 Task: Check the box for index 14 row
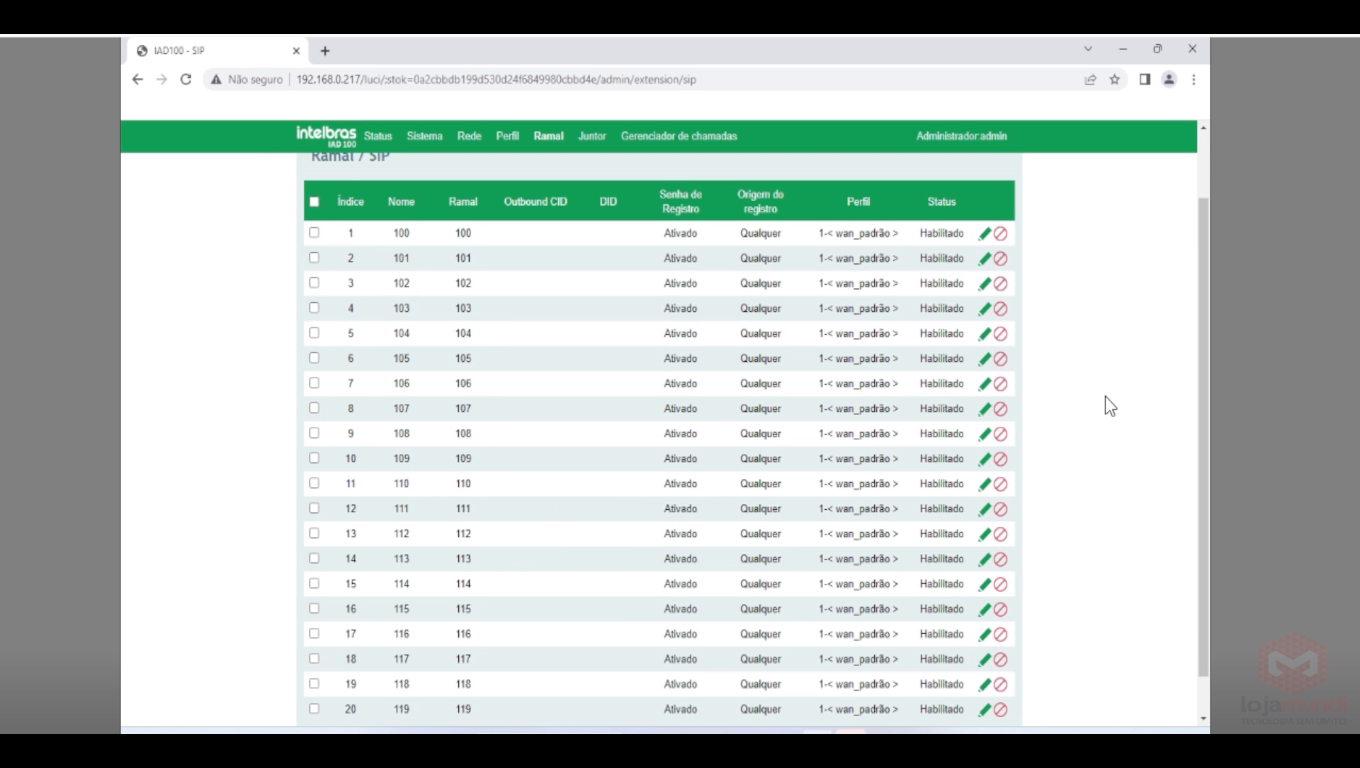314,558
